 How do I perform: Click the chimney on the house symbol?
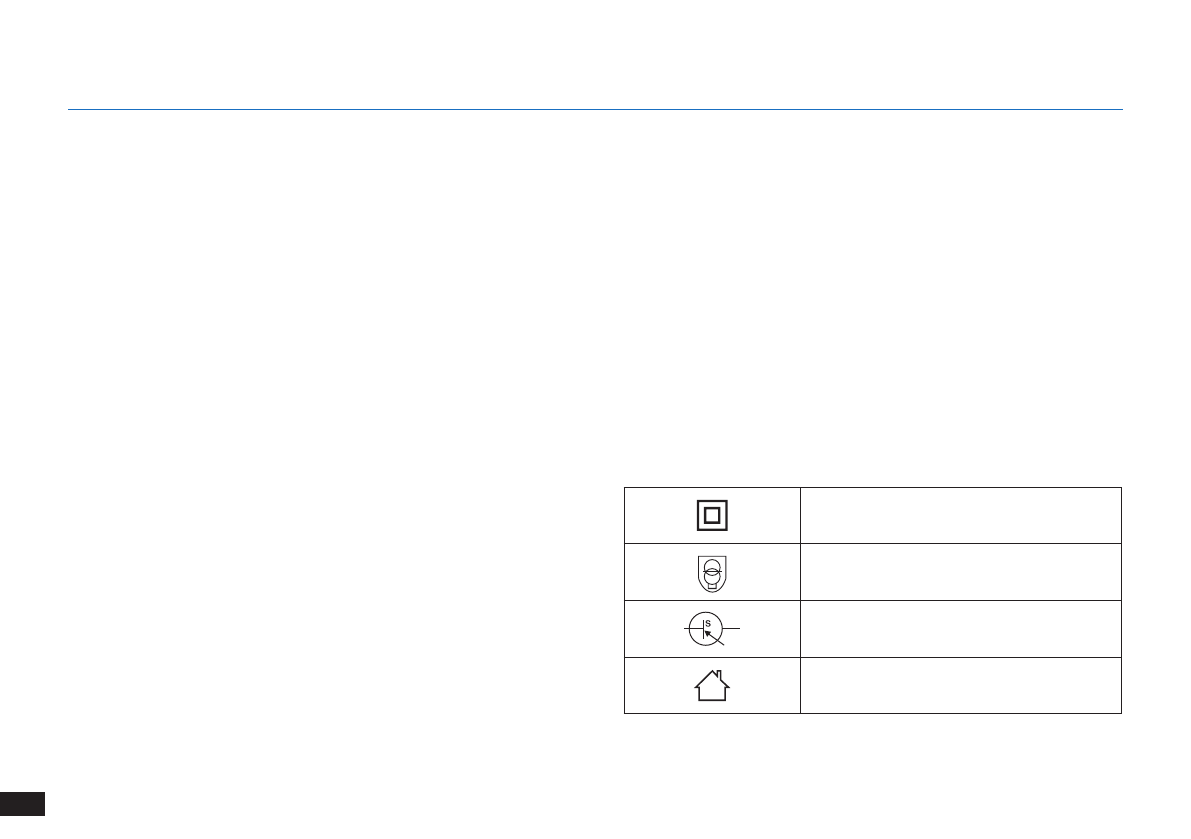coord(719,674)
